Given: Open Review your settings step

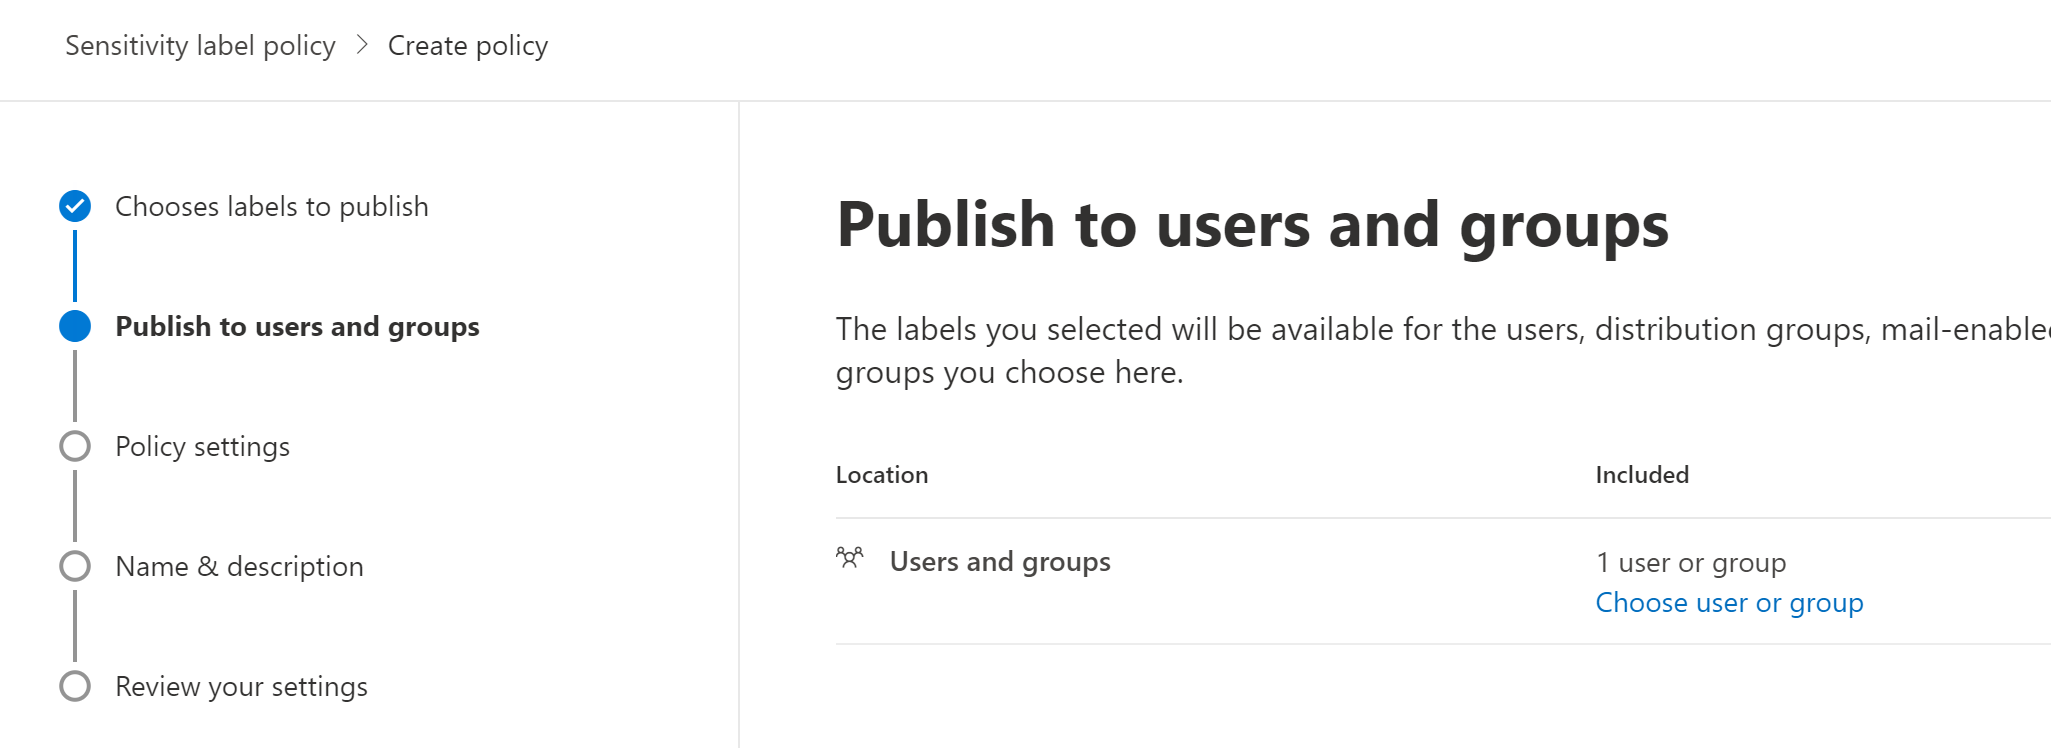Looking at the screenshot, I should point(241,687).
